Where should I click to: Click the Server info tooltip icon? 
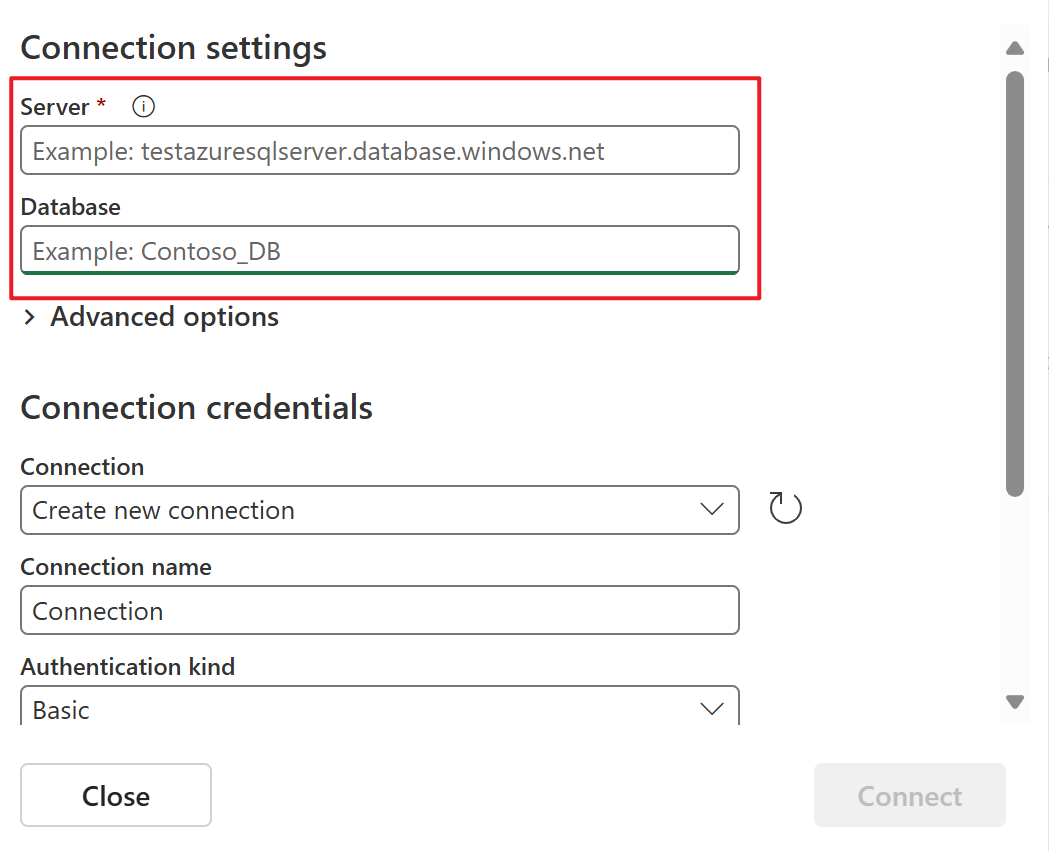click(143, 106)
